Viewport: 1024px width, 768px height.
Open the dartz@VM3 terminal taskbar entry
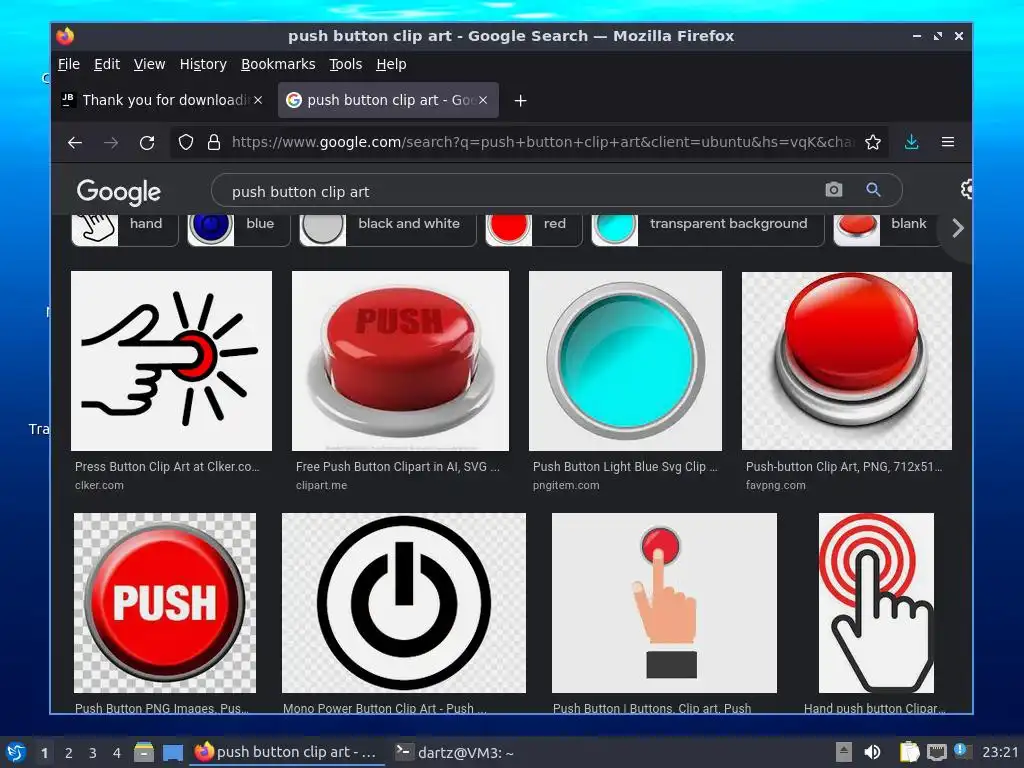(x=455, y=752)
